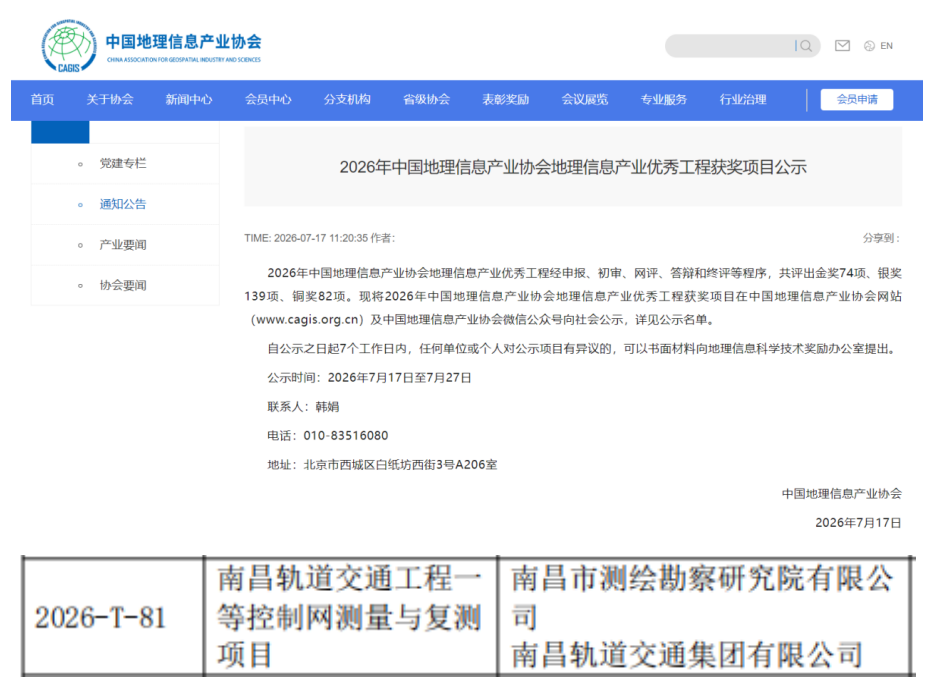Open the 专业服务 menu
The image size is (930, 681).
point(664,100)
